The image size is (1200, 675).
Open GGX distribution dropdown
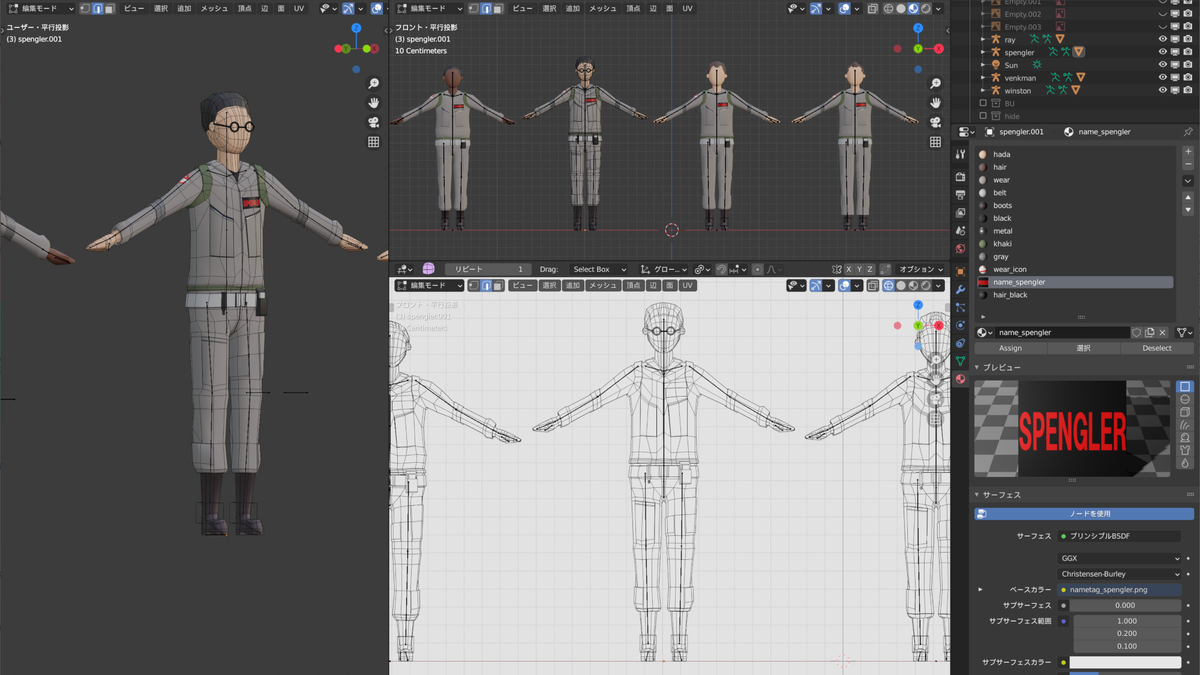tap(1120, 559)
